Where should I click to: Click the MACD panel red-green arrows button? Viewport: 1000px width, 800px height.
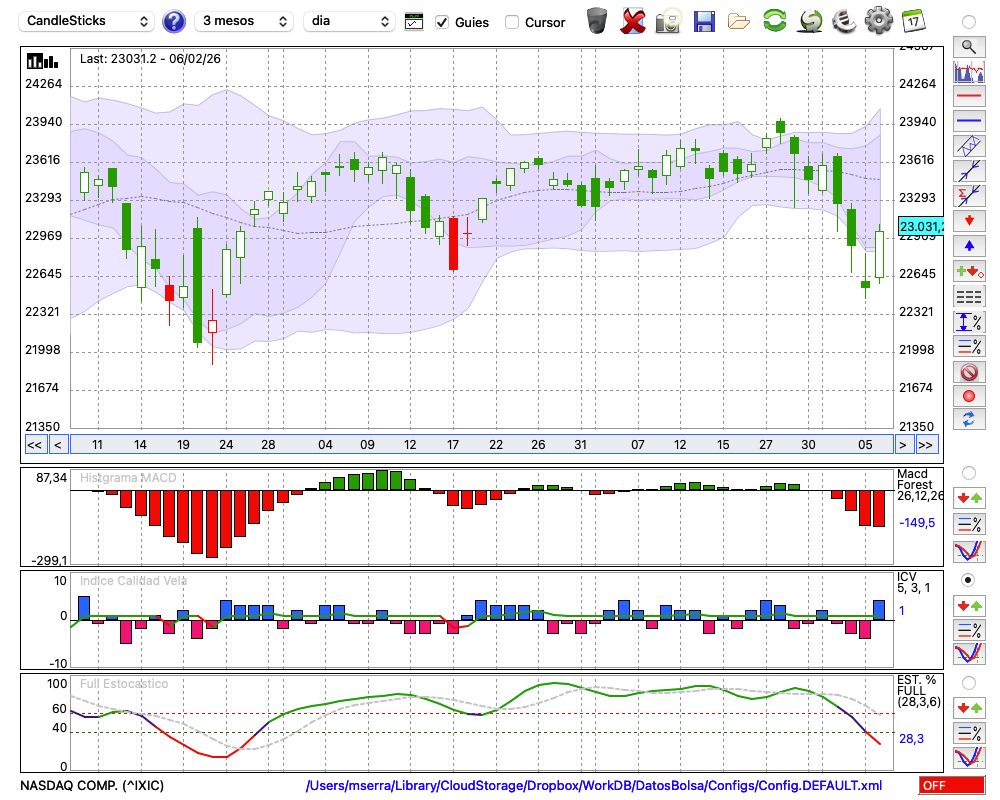(x=969, y=498)
